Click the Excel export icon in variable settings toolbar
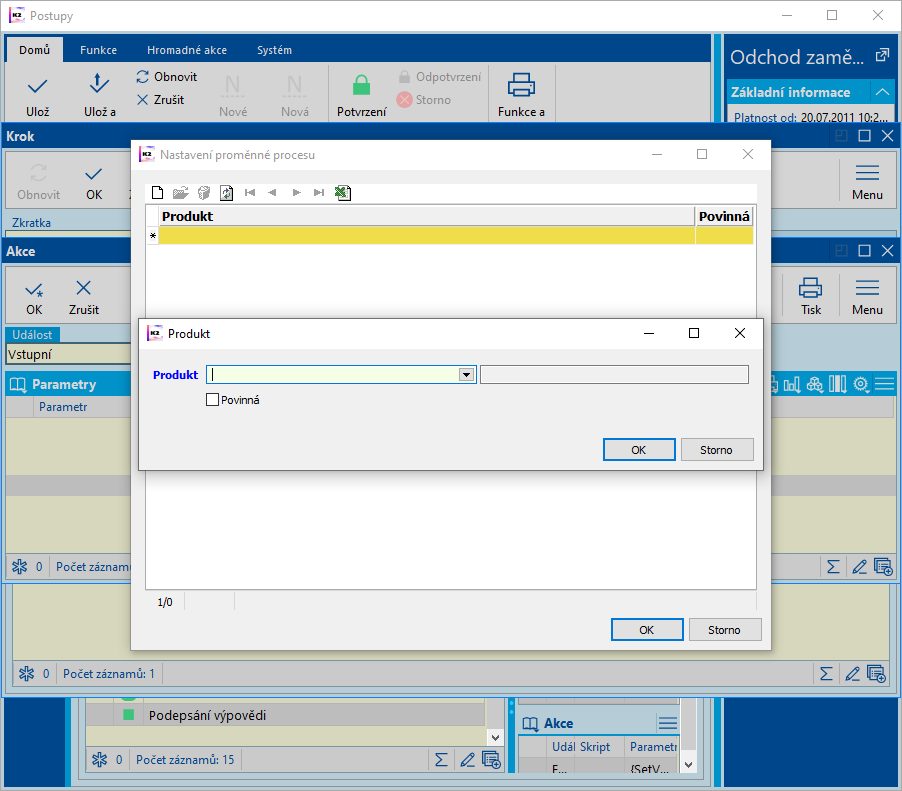902x791 pixels. [x=343, y=193]
